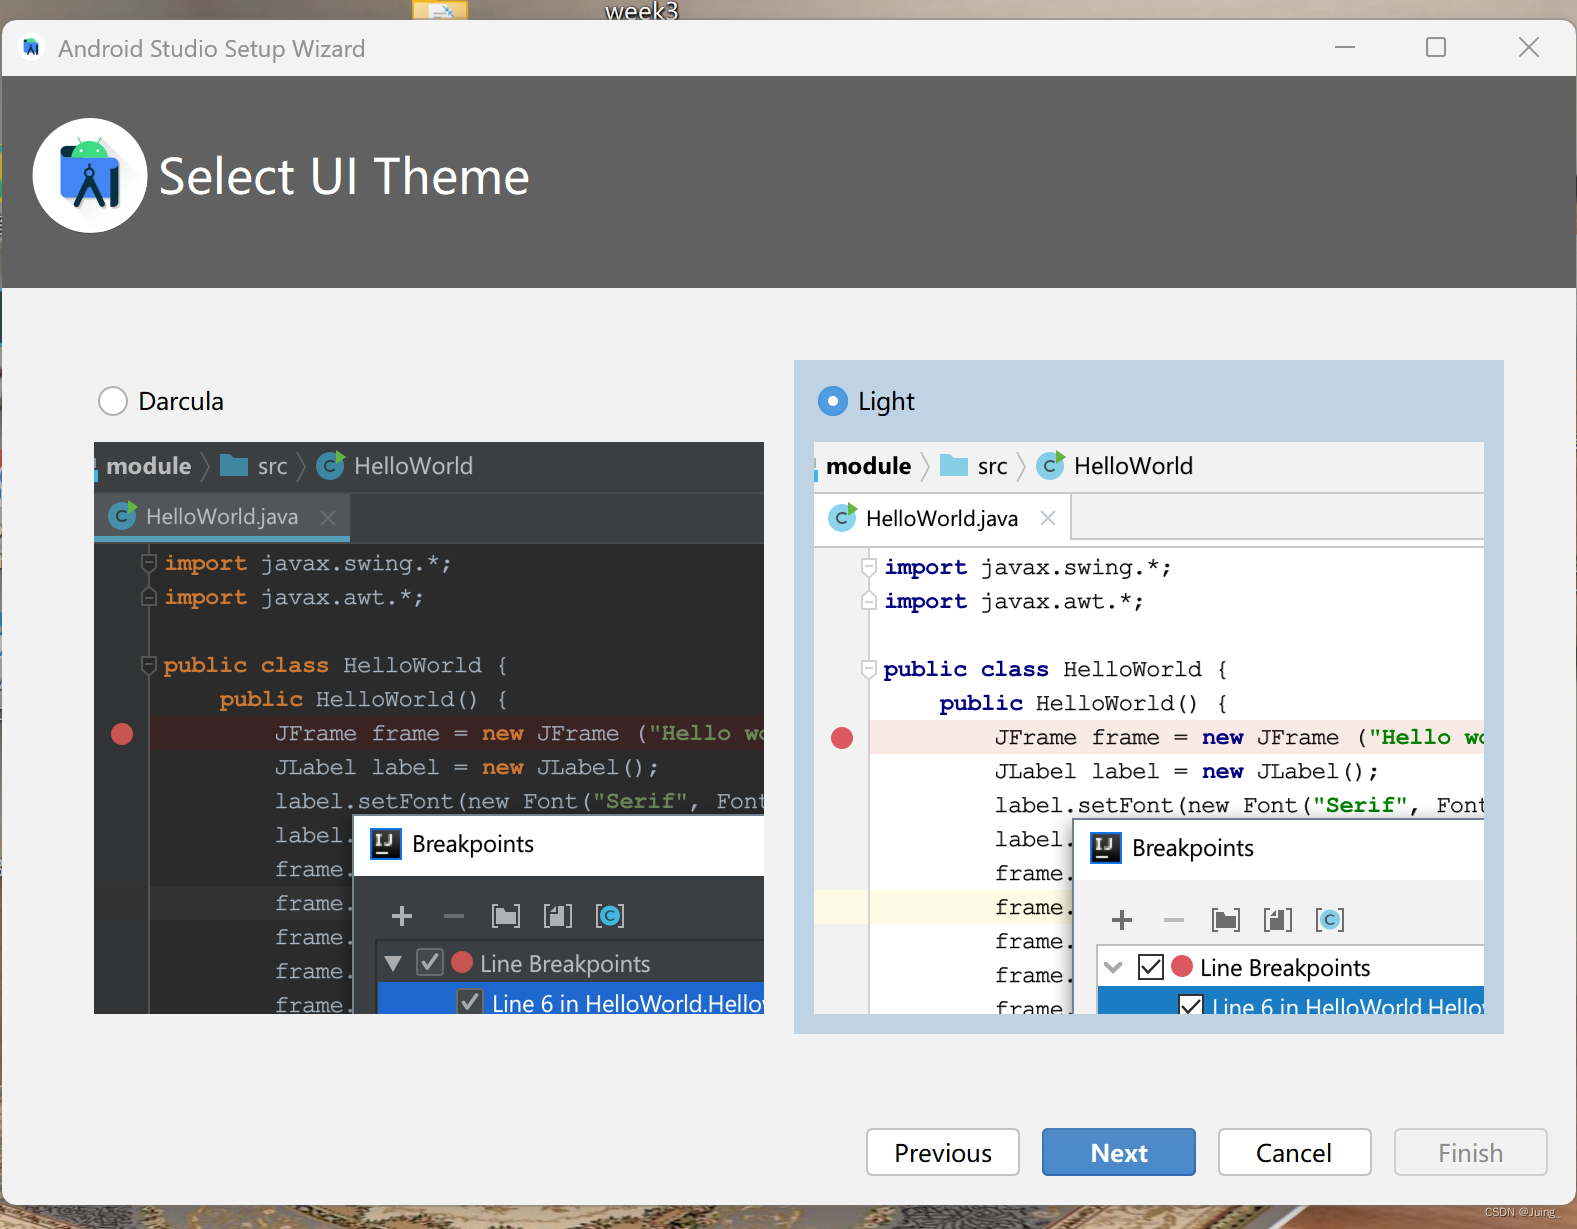This screenshot has height=1229, width=1577.
Task: Toggle Line Breakpoints checkbox in Darcula preview
Action: [430, 963]
